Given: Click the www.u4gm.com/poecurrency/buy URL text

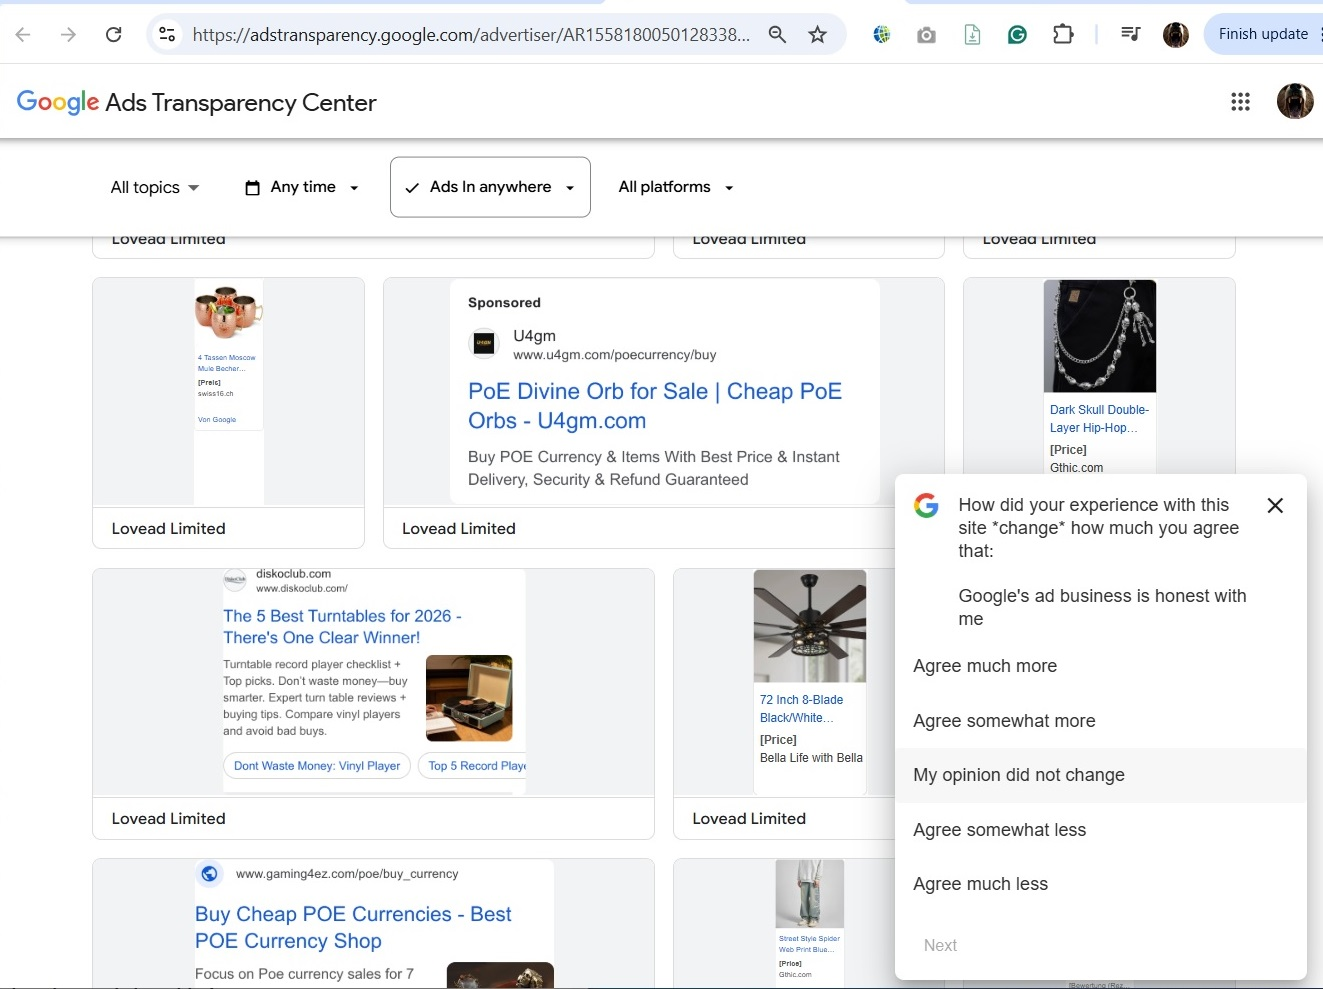Looking at the screenshot, I should click(615, 355).
